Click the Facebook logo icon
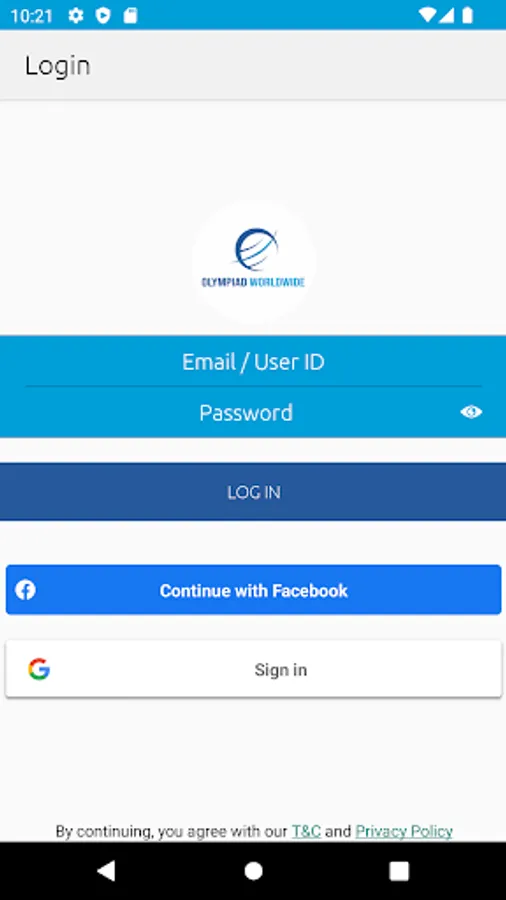Screen dimensions: 506x900 [25, 589]
